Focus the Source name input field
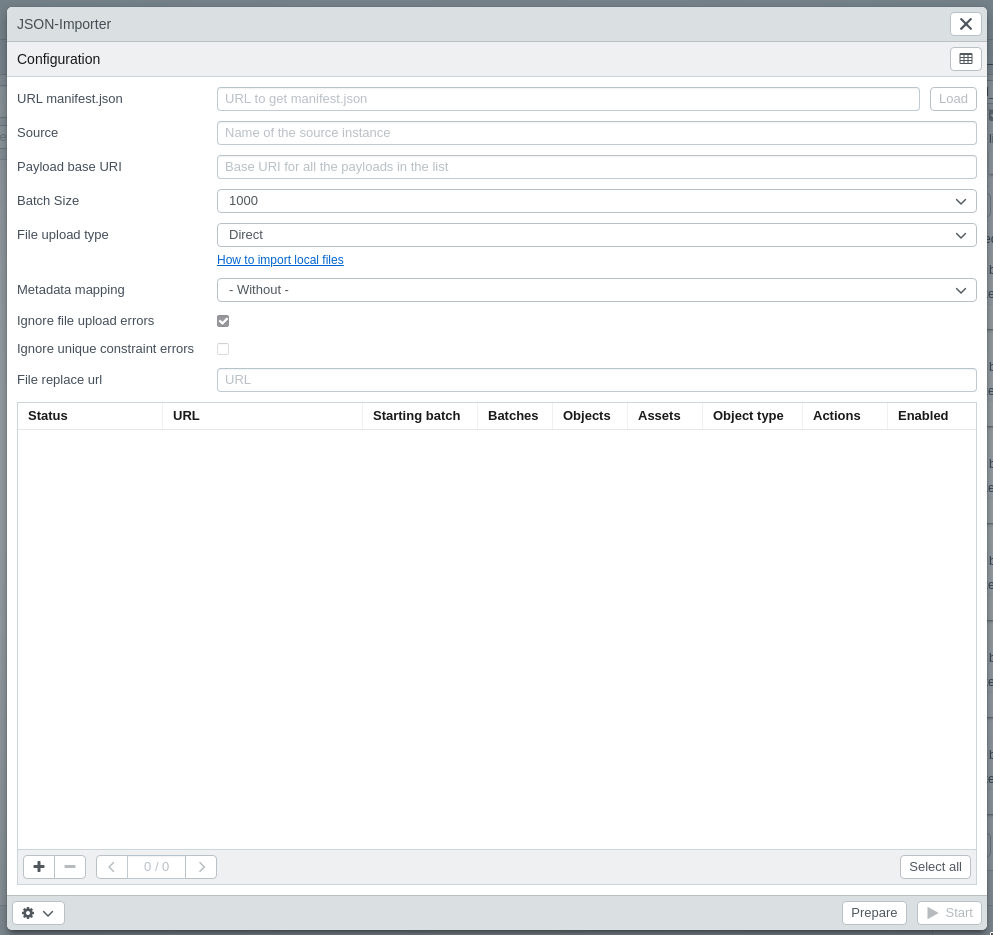 coord(597,133)
